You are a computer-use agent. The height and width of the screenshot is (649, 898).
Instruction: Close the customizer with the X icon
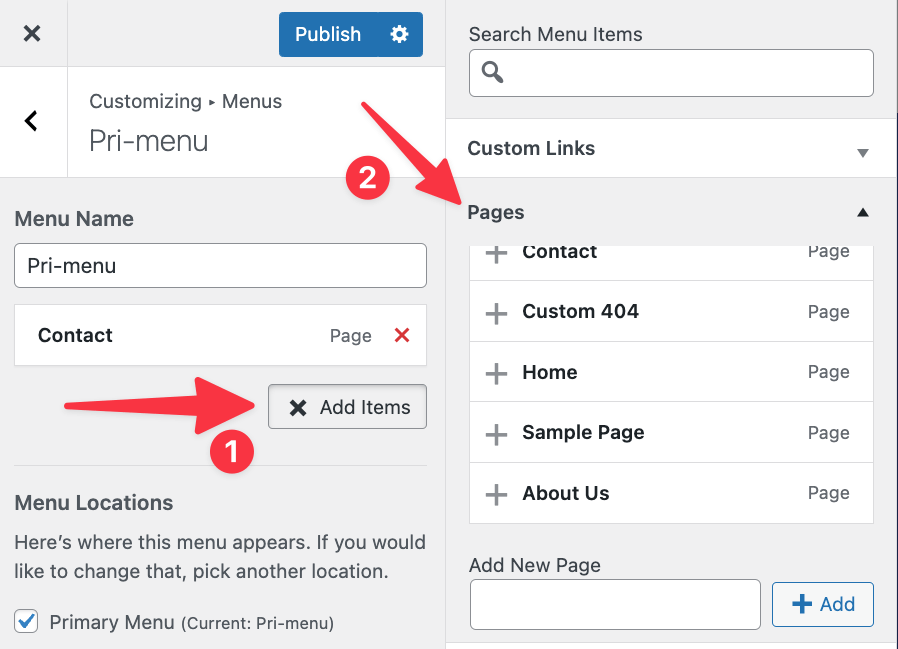(31, 33)
